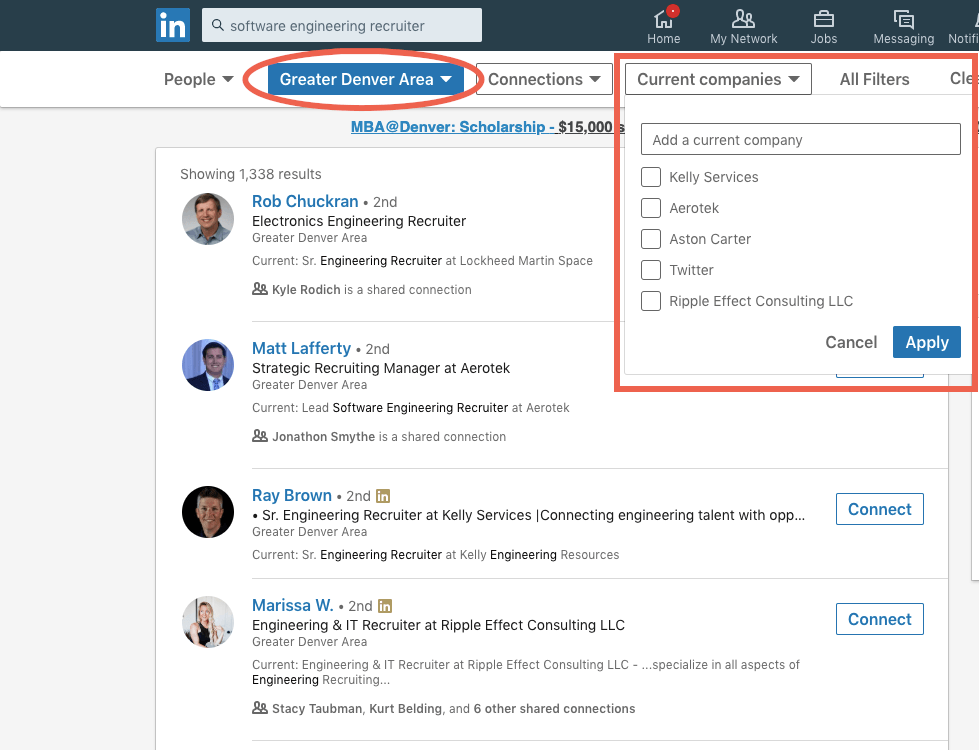Click 'Strategic Recruiting Manager at Aerotek' headline
Image resolution: width=979 pixels, height=750 pixels.
[x=381, y=368]
